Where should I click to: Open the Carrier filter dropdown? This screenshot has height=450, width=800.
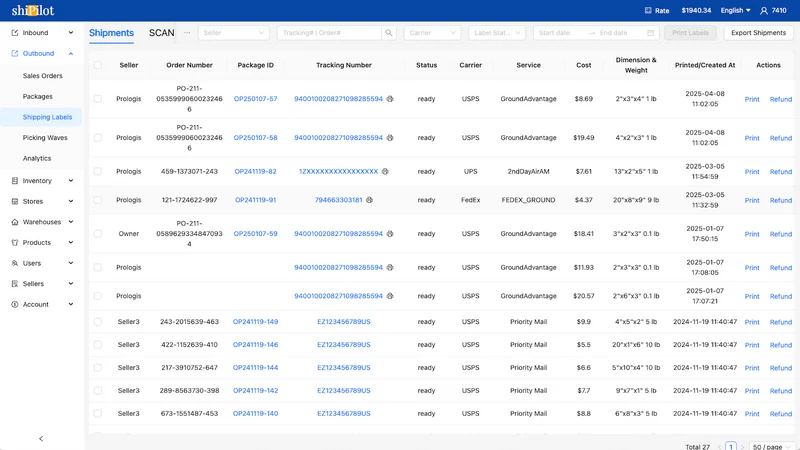coord(432,33)
